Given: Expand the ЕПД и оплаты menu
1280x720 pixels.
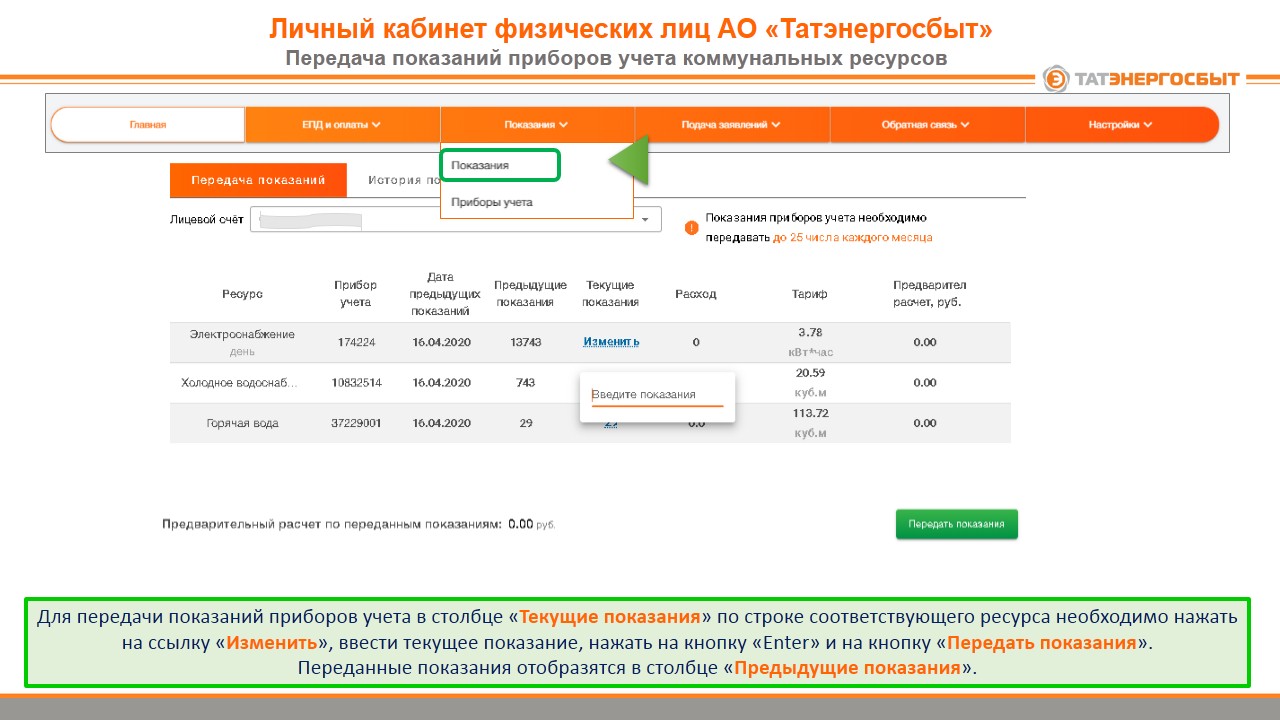Looking at the screenshot, I should coord(342,125).
